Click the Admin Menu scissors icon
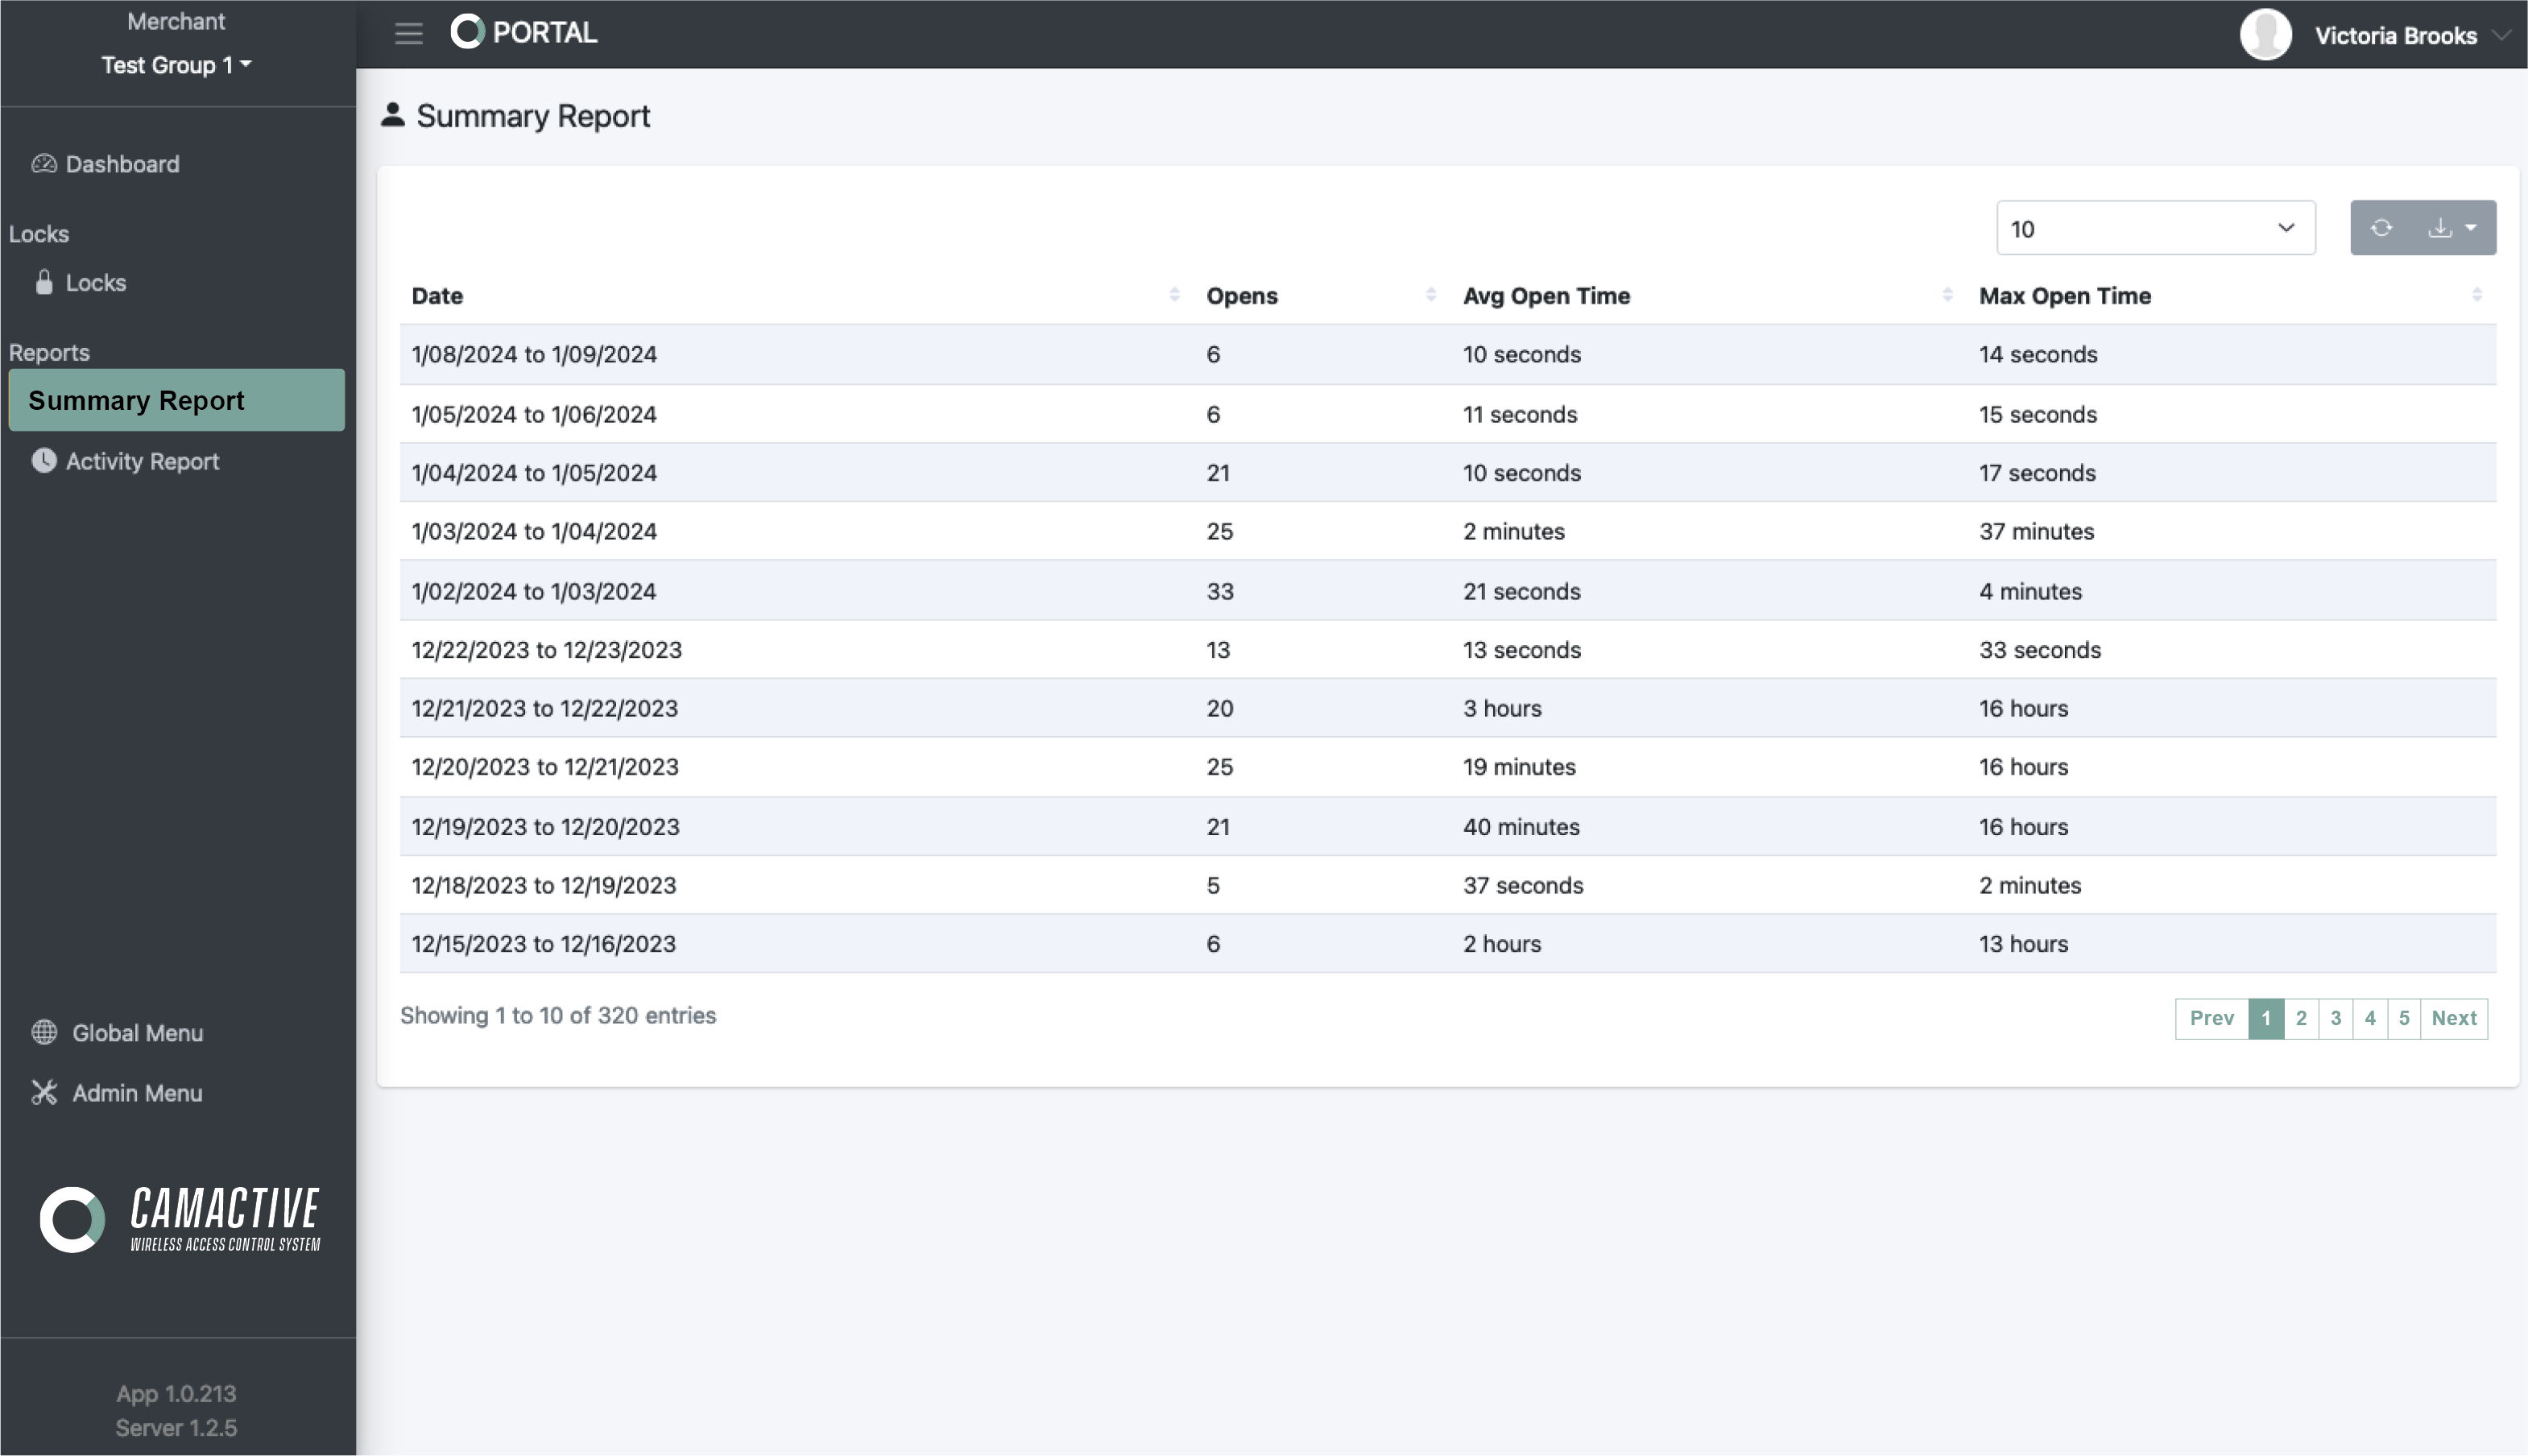Screen dimensions: 2528x1456 44,1093
